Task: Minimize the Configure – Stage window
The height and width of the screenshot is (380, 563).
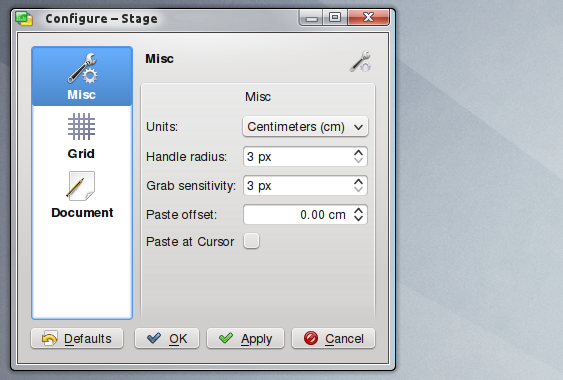Action: click(x=311, y=18)
